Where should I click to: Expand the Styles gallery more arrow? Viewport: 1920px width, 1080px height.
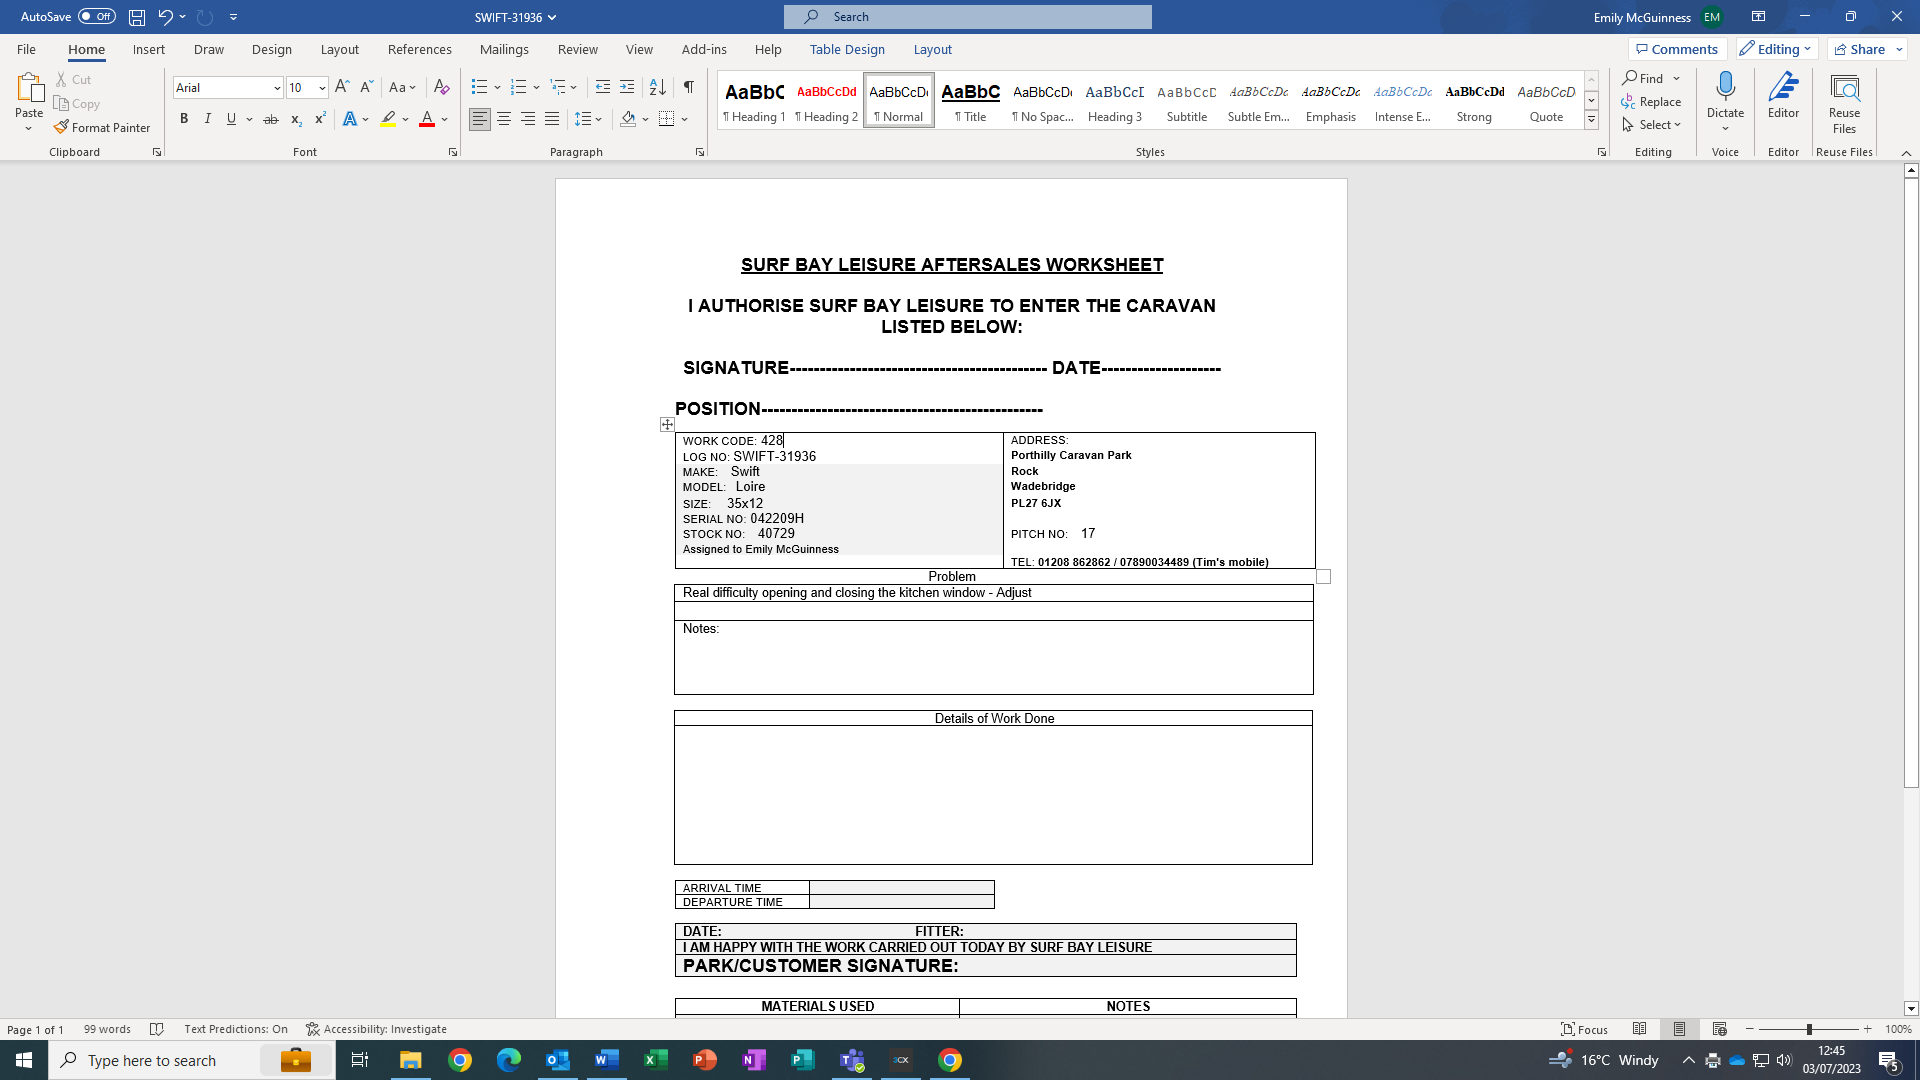[1591, 120]
